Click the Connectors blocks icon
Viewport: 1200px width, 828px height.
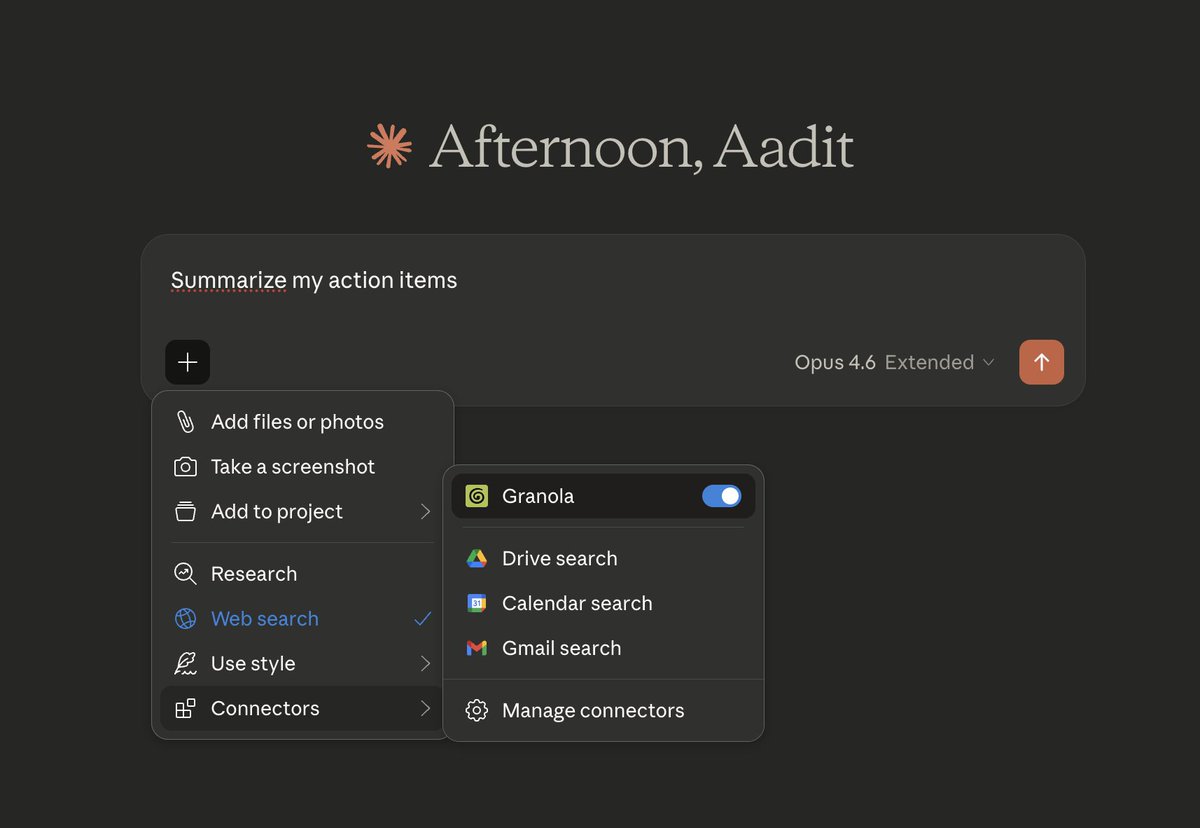185,709
